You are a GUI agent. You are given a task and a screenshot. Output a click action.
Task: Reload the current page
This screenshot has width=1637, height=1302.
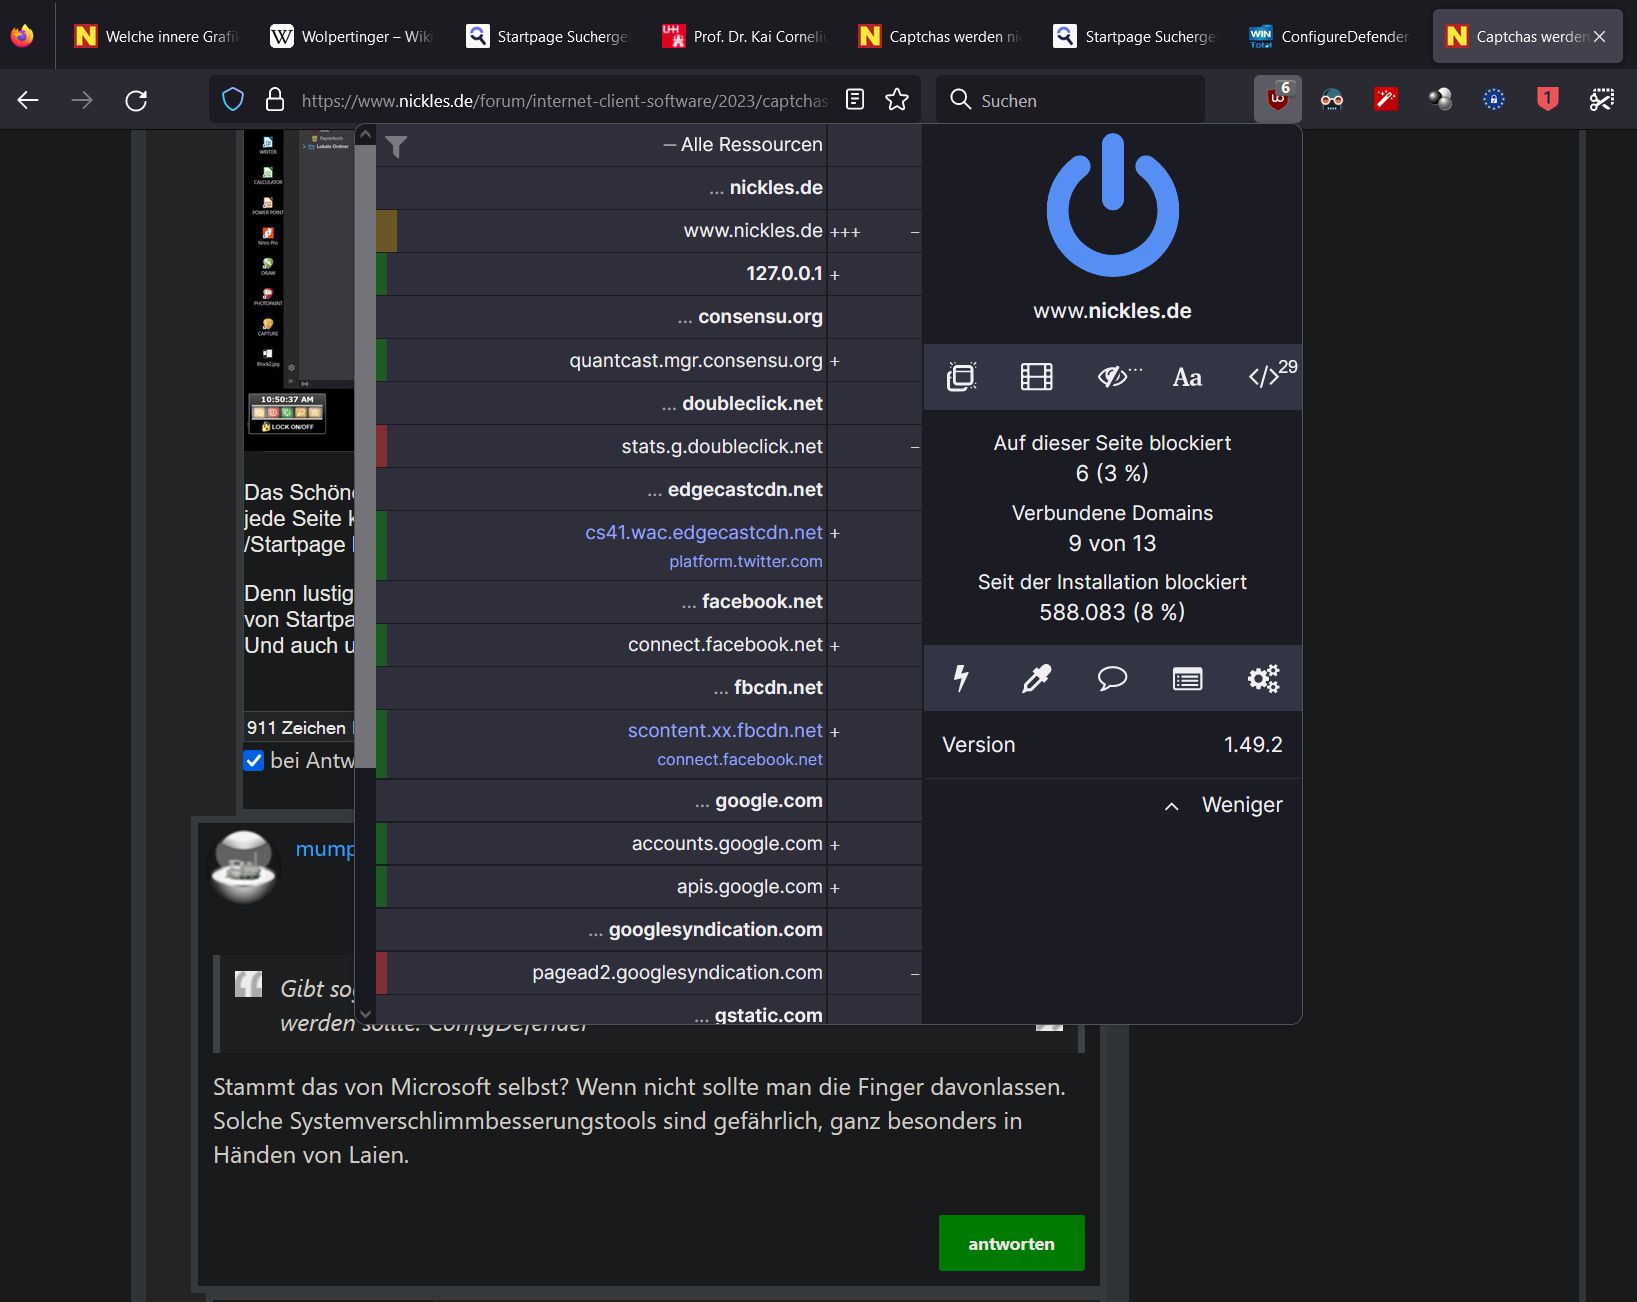point(136,100)
